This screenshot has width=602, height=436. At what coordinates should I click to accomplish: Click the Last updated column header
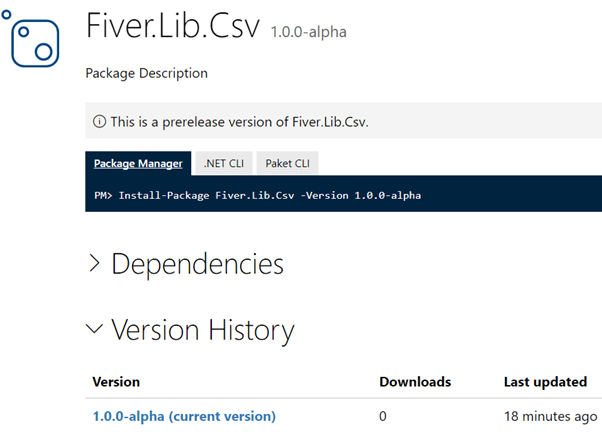(x=545, y=382)
